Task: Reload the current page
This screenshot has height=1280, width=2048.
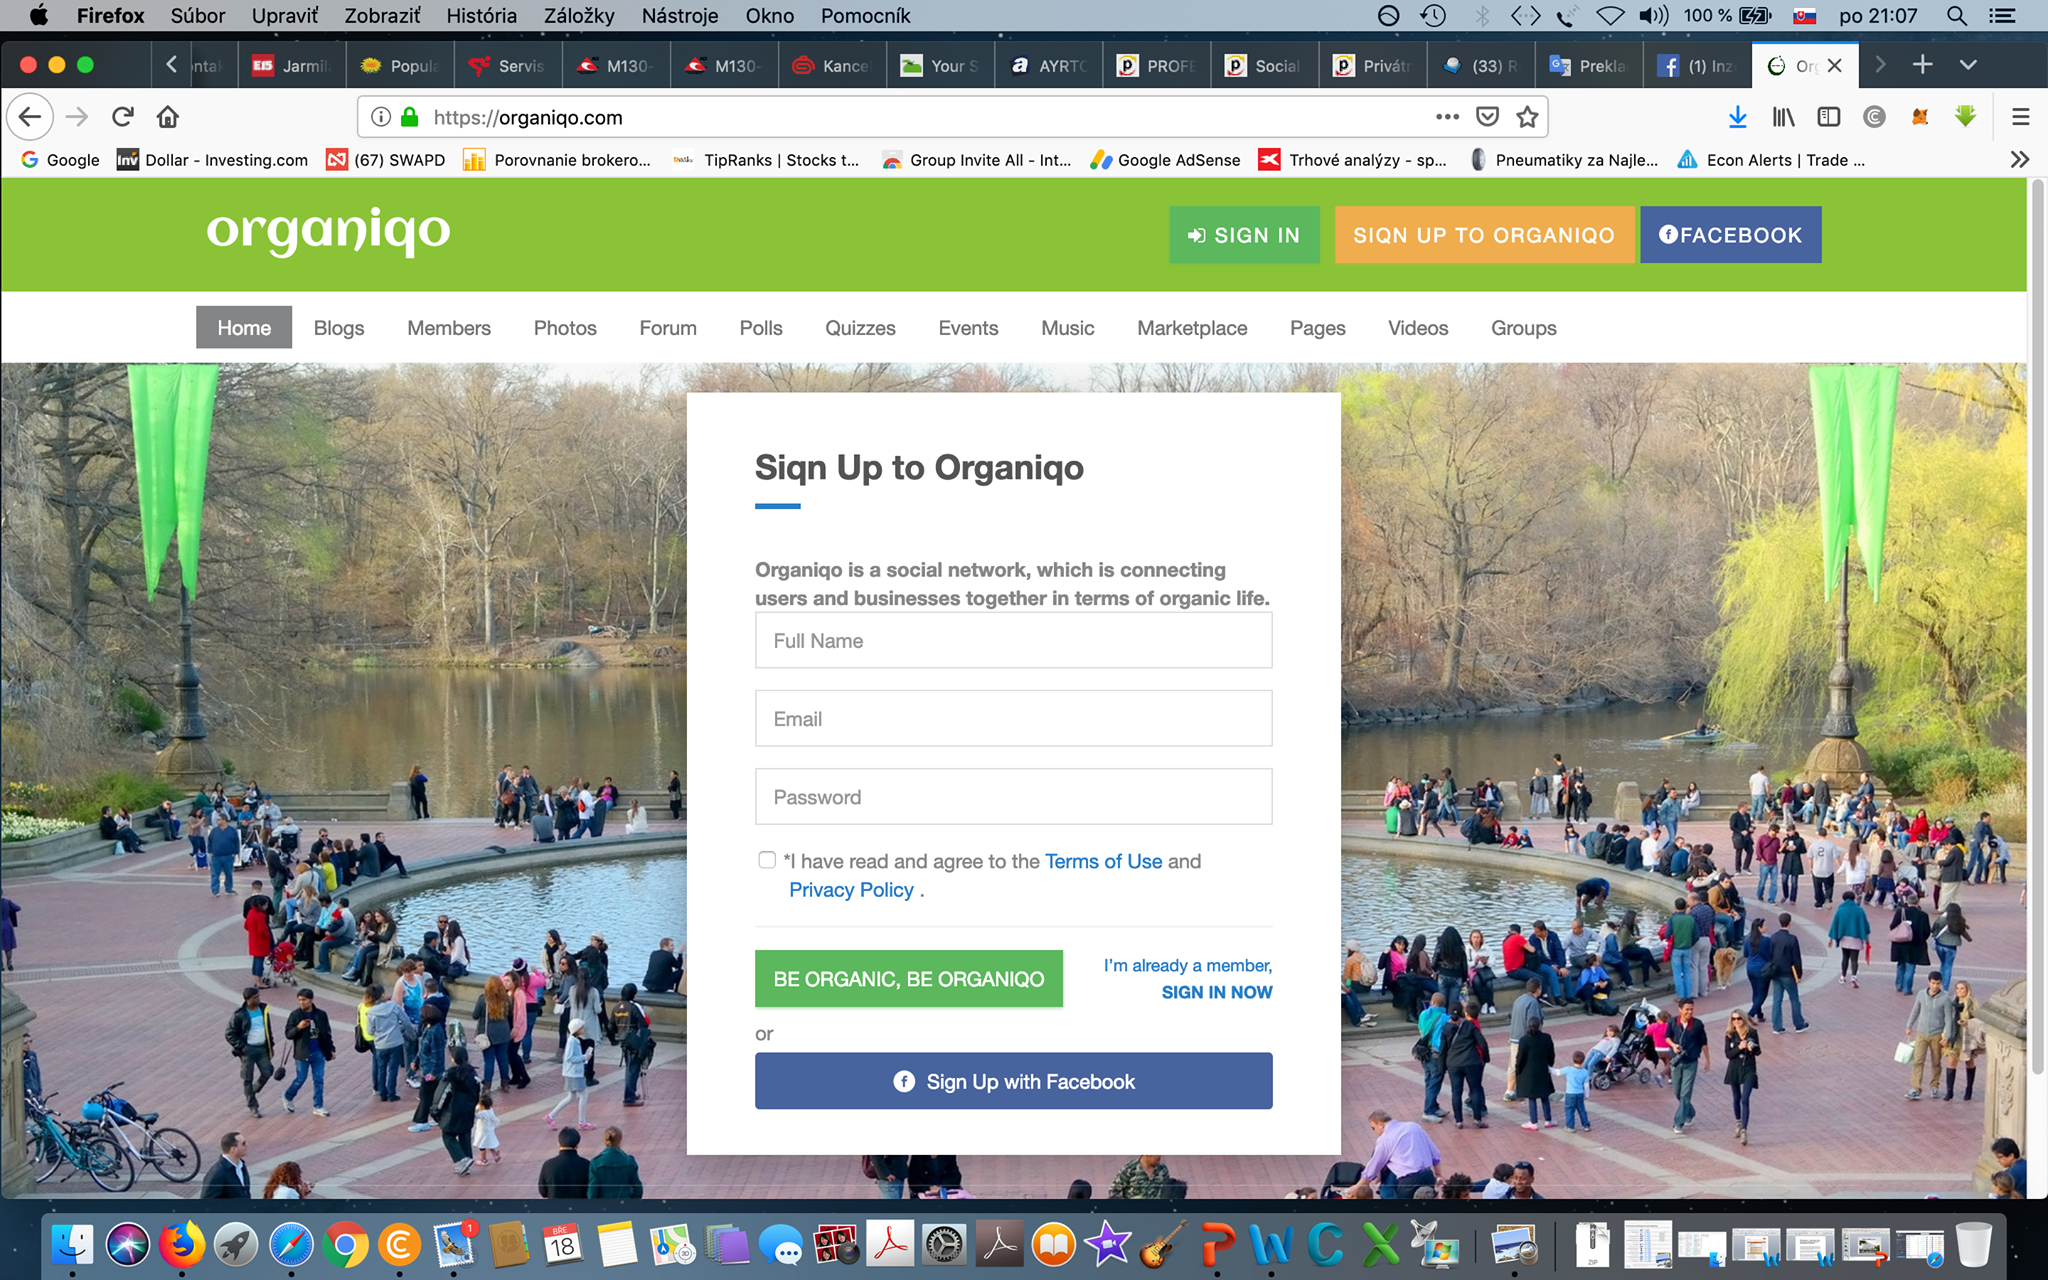Action: [x=122, y=117]
